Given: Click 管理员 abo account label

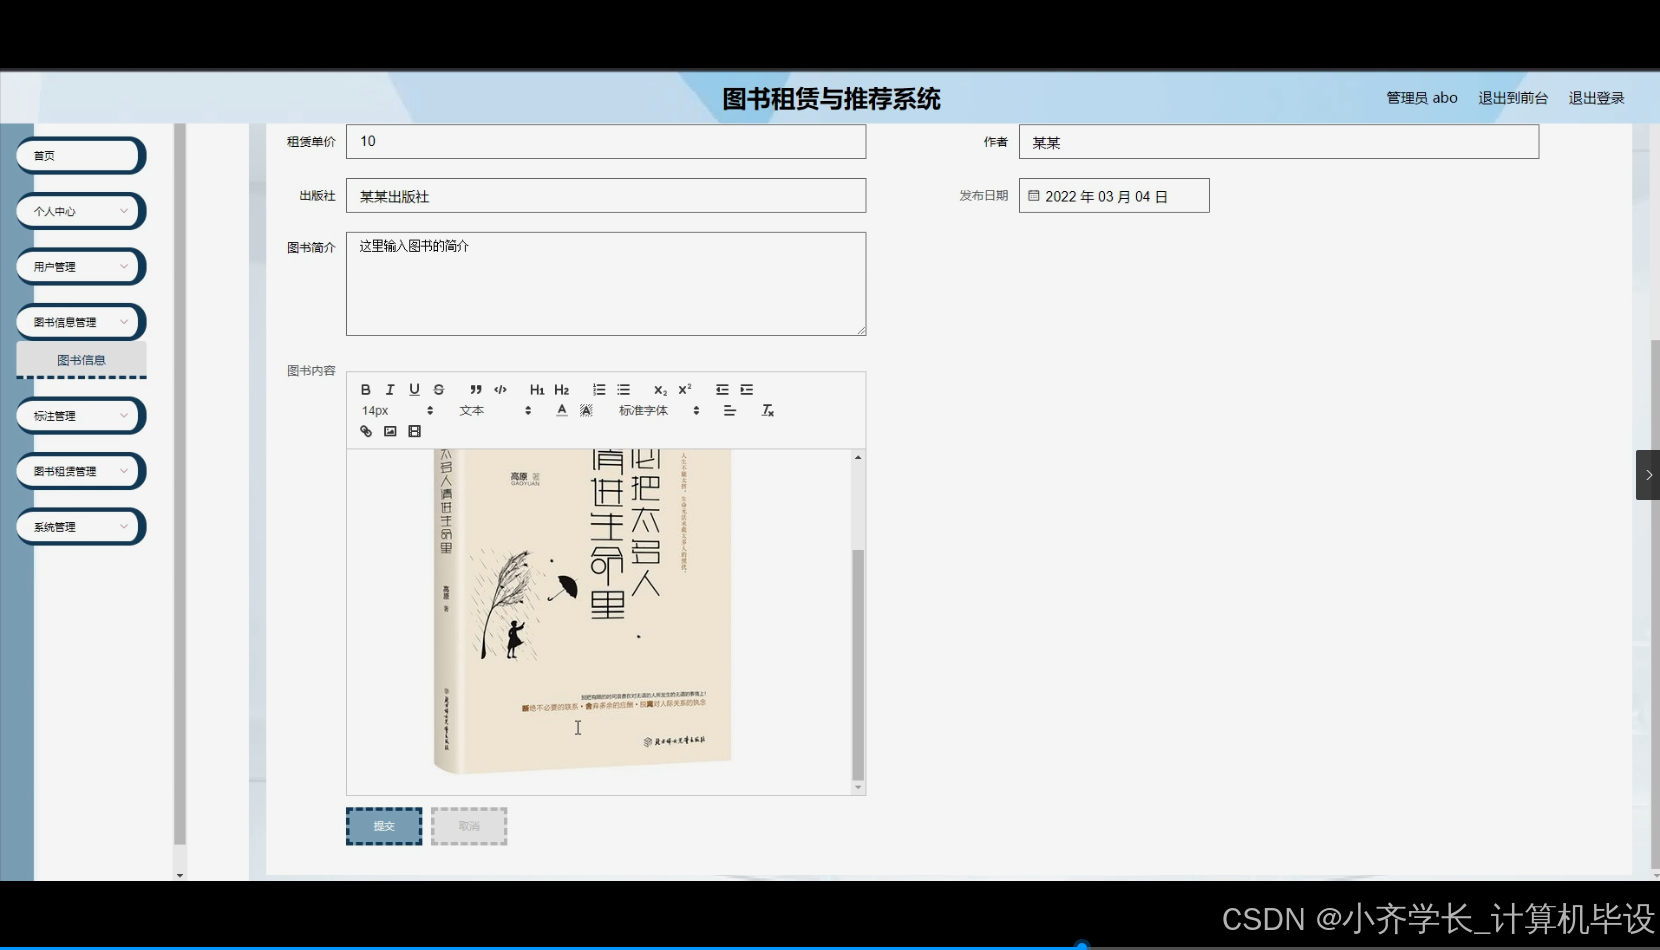Looking at the screenshot, I should tap(1421, 98).
